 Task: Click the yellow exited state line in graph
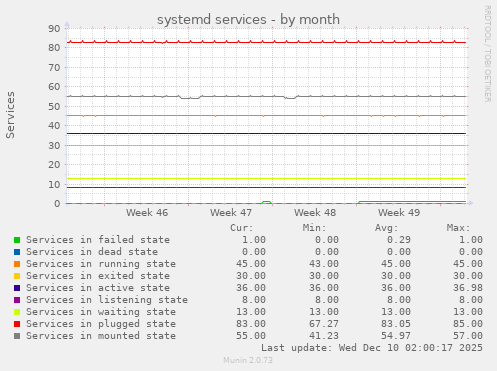coord(267,145)
